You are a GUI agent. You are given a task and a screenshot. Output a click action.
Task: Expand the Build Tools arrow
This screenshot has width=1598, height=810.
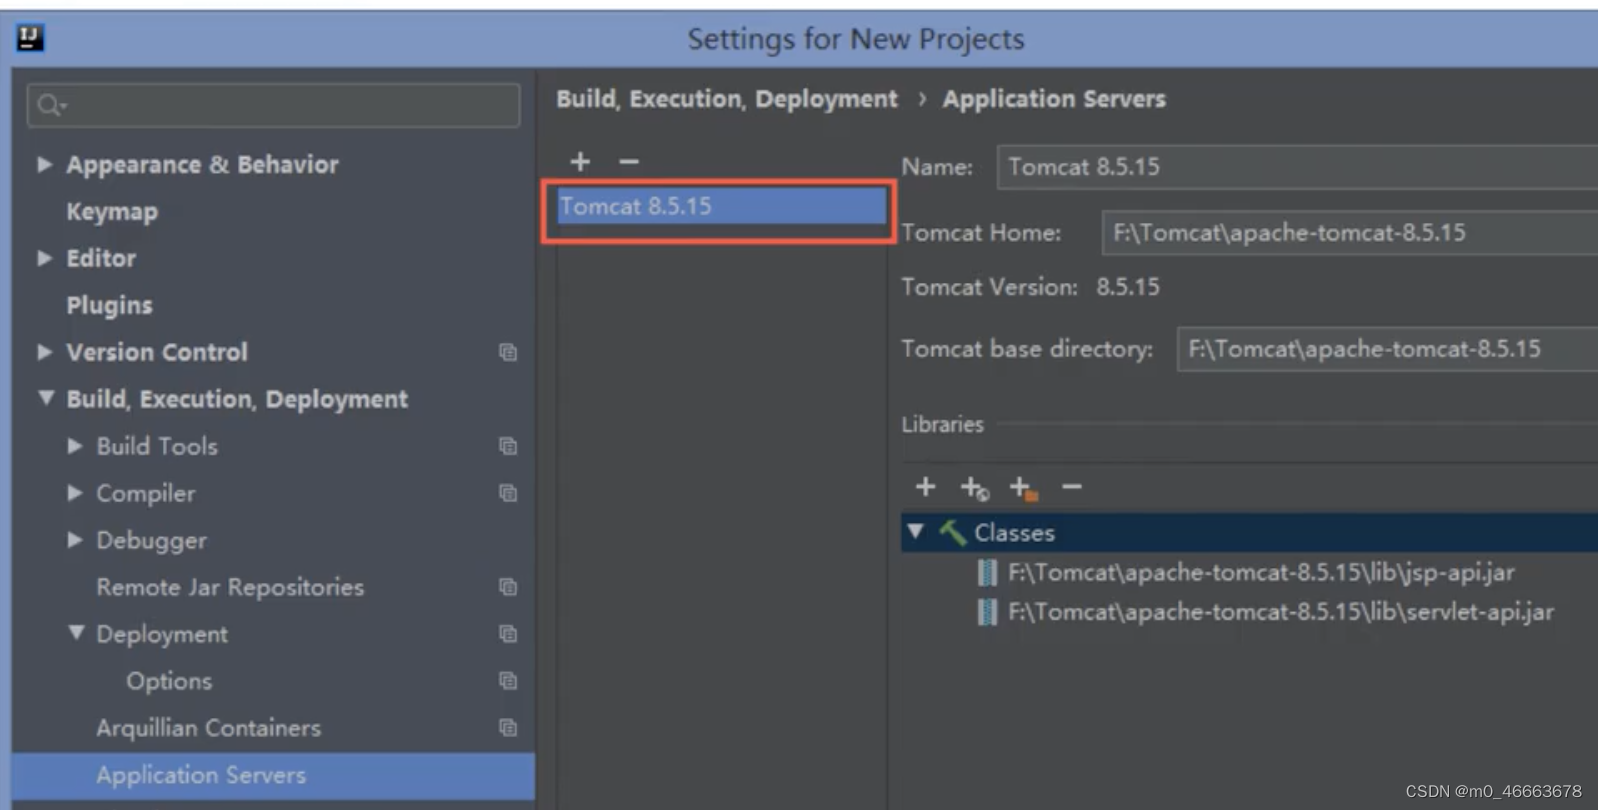point(75,446)
